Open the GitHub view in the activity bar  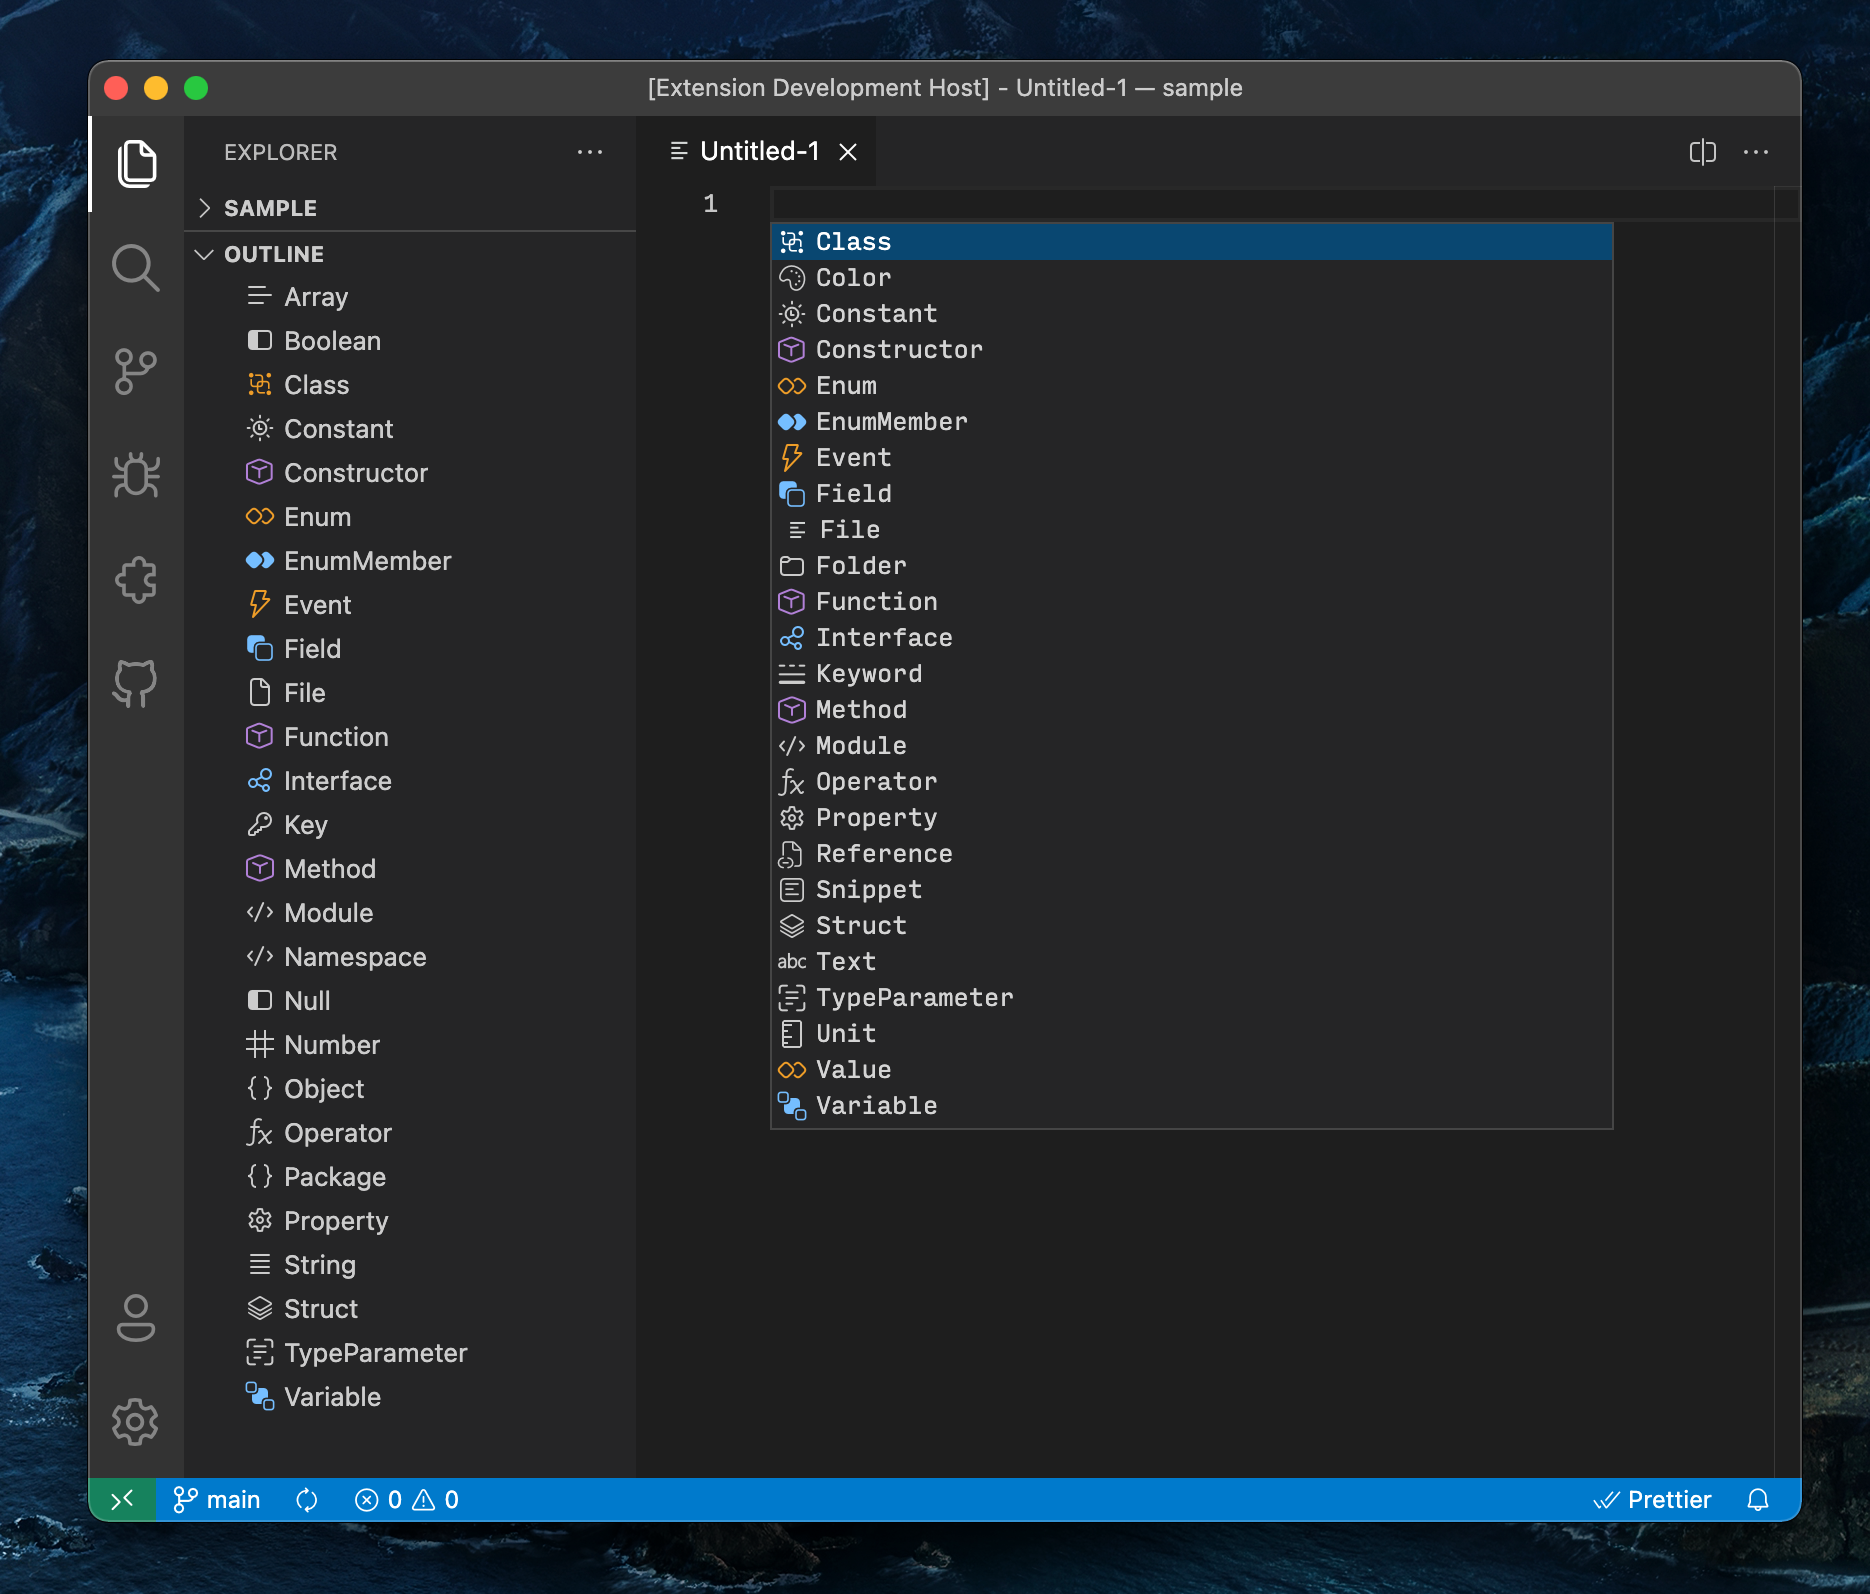[136, 684]
